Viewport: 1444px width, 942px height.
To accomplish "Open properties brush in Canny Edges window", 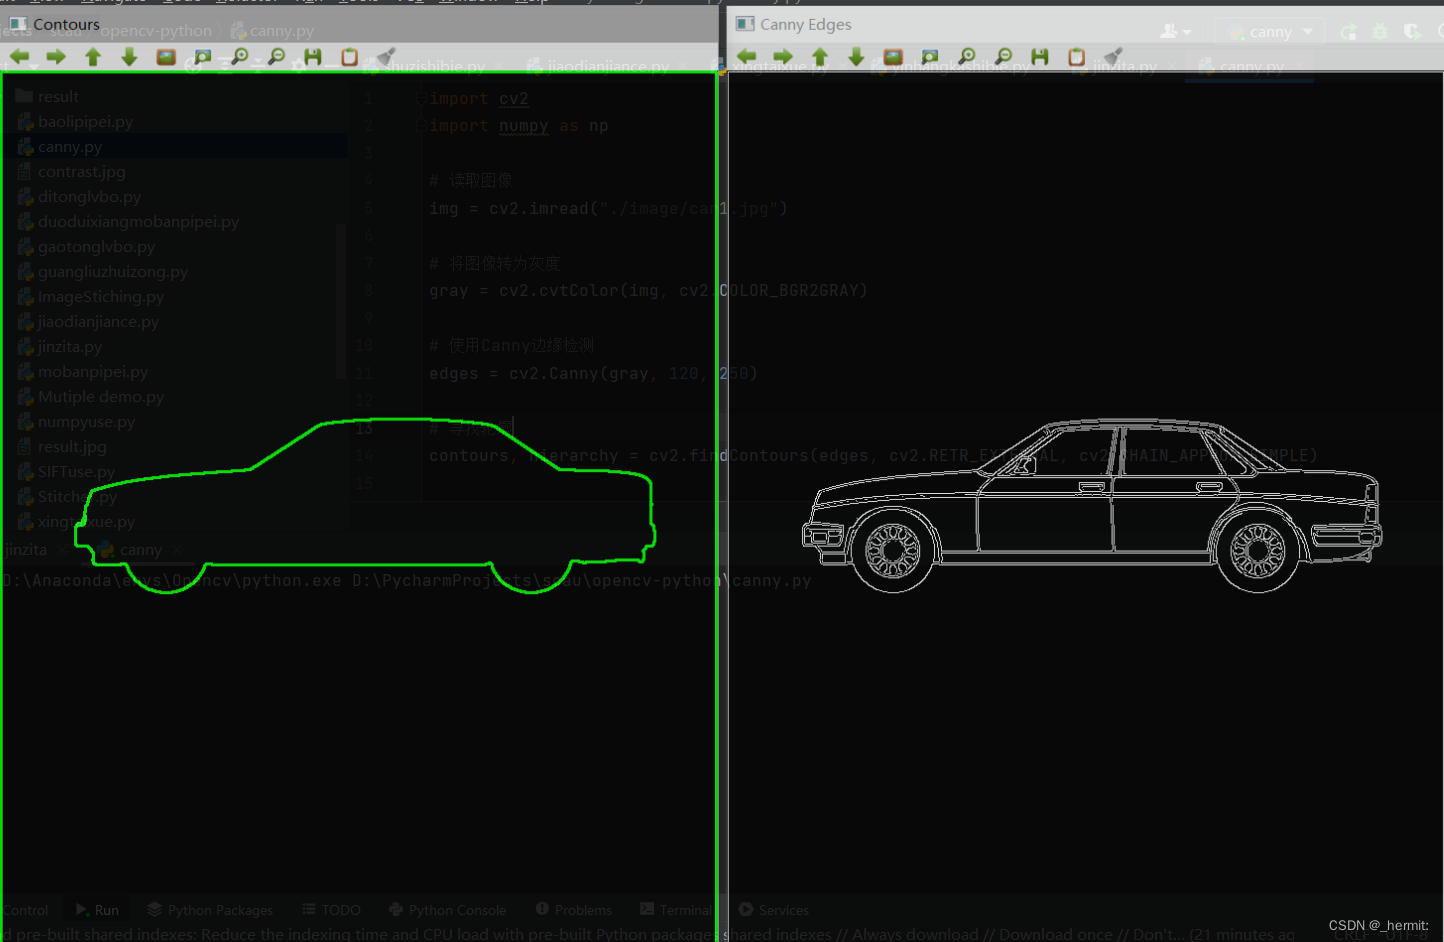I will point(1113,57).
